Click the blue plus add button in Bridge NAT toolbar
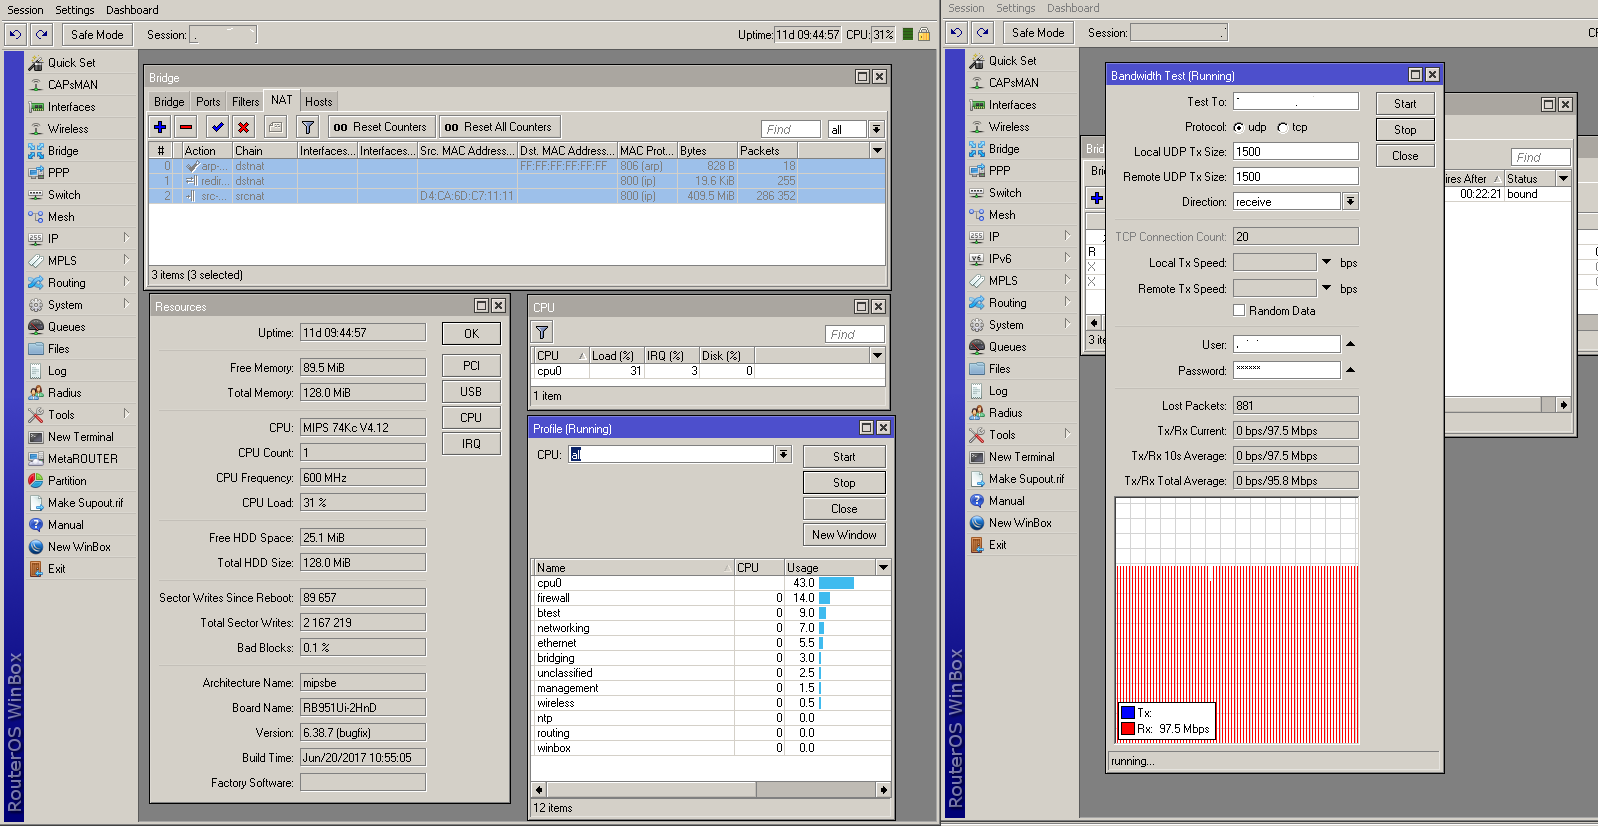Screen dimensions: 1600x826 tap(160, 127)
